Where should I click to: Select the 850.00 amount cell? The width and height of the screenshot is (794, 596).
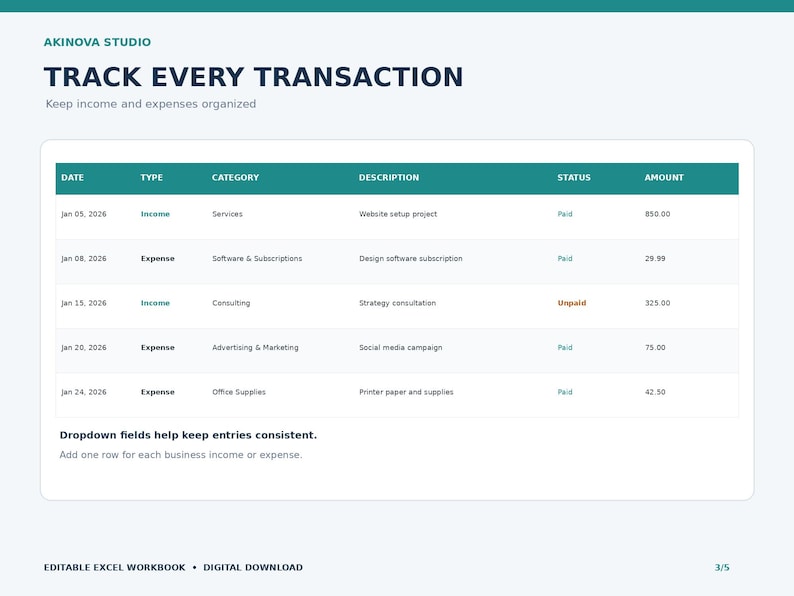(657, 214)
